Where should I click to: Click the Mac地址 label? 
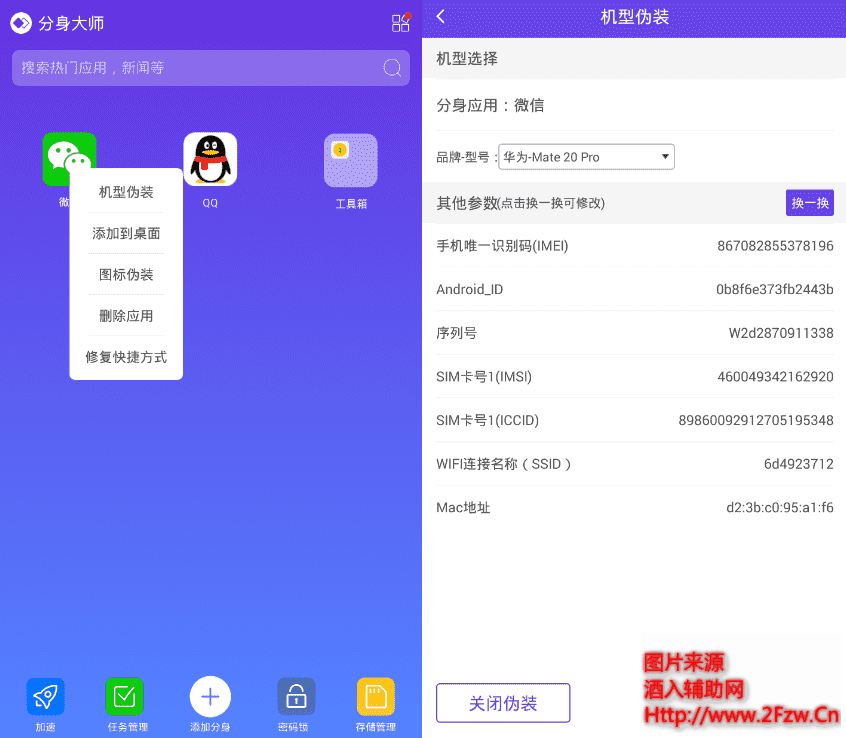(463, 508)
